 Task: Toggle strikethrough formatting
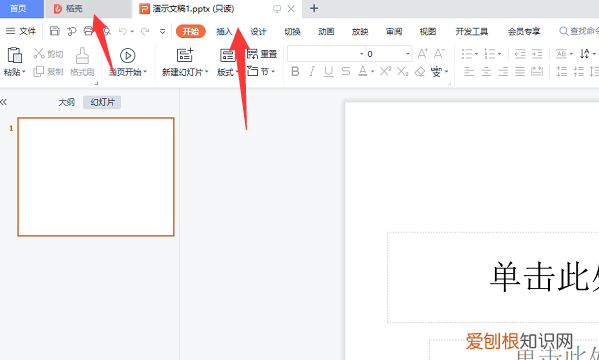click(346, 71)
